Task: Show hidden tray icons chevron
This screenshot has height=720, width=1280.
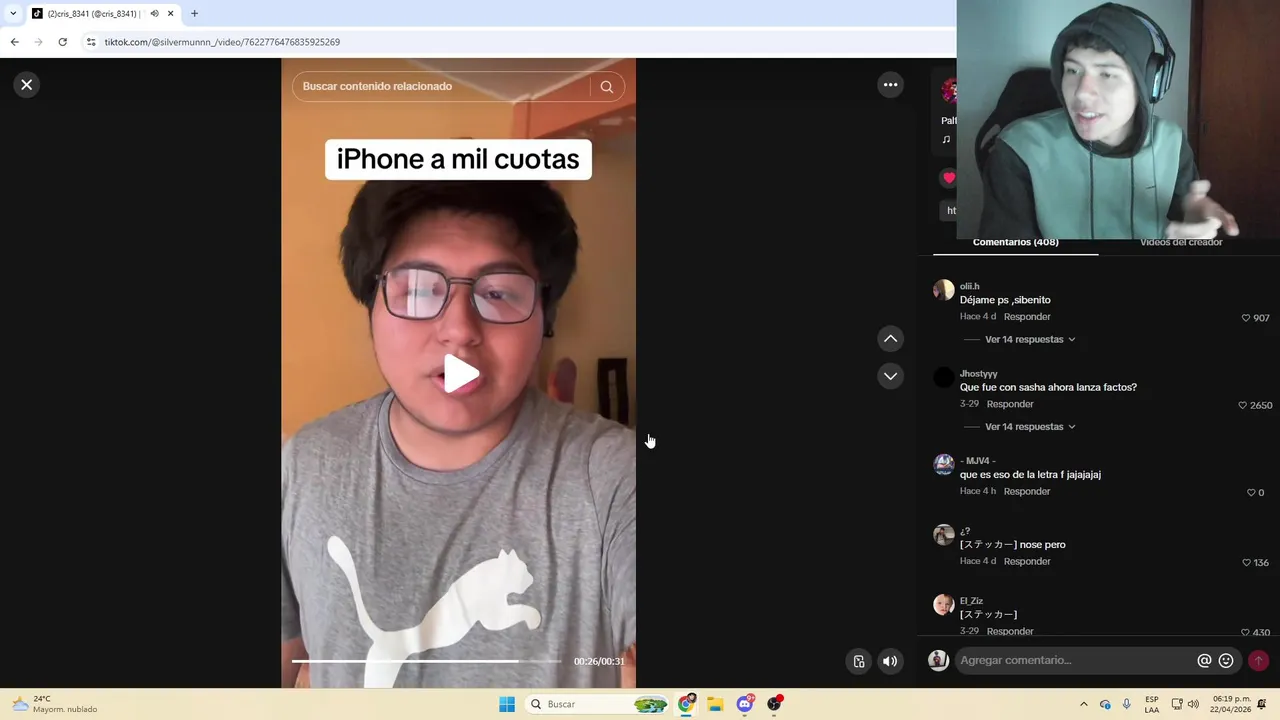Action: (1083, 704)
